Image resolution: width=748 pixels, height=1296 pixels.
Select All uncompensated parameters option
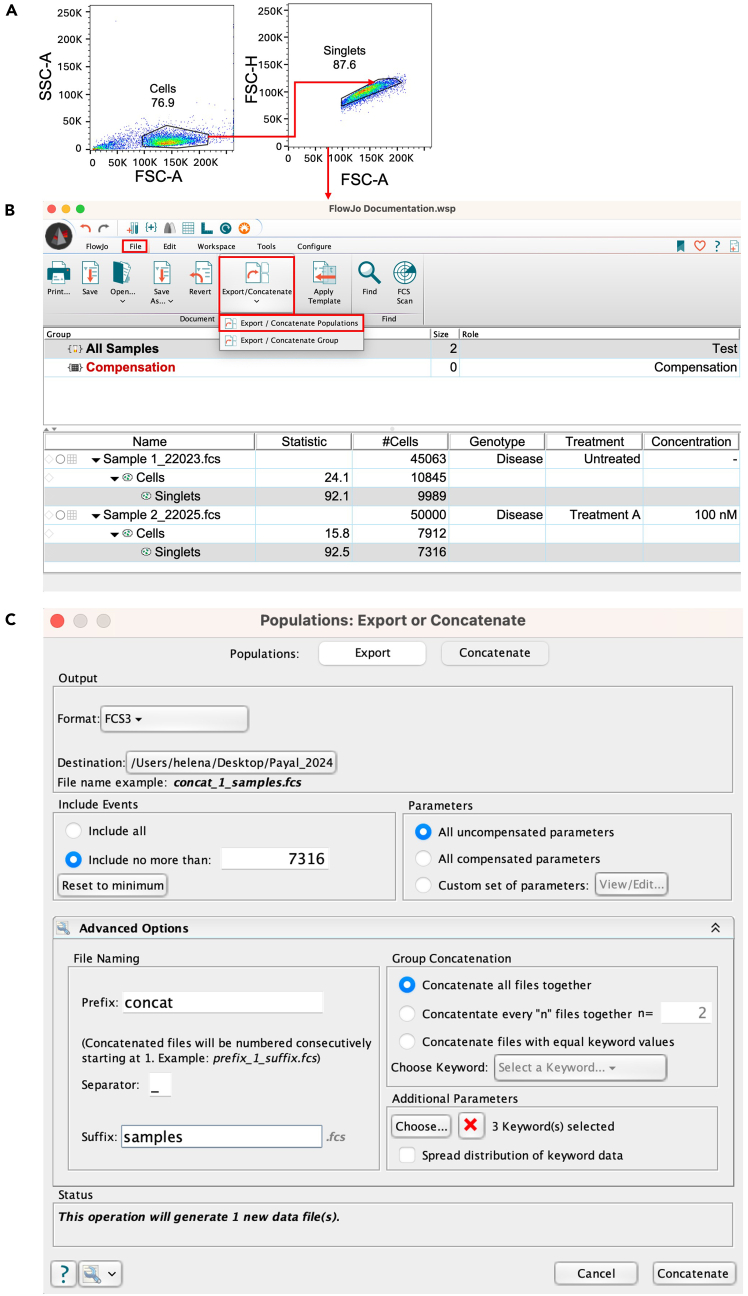[423, 831]
